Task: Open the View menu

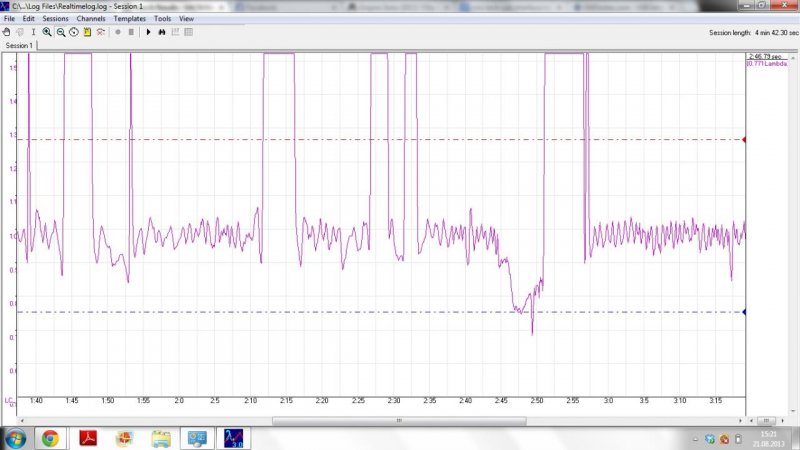Action: click(x=186, y=19)
